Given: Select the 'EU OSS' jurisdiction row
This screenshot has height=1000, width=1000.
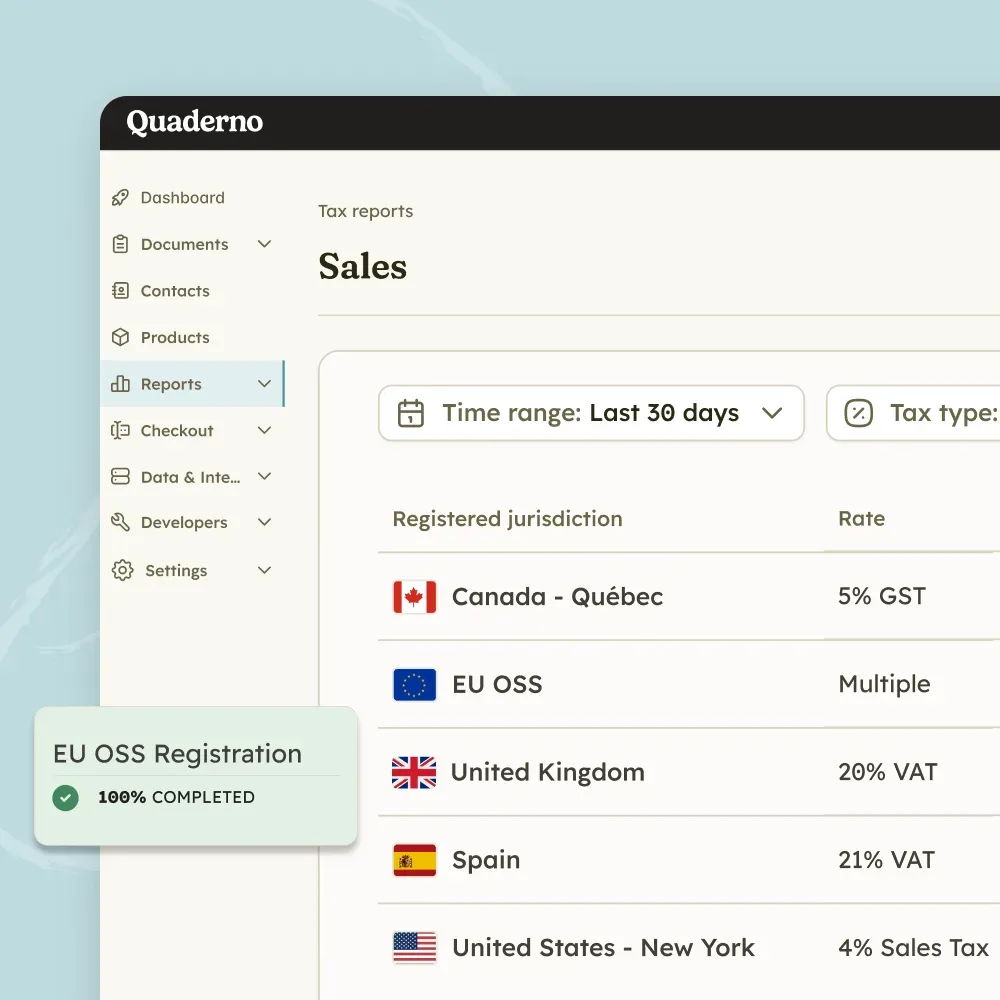Looking at the screenshot, I should pos(689,685).
